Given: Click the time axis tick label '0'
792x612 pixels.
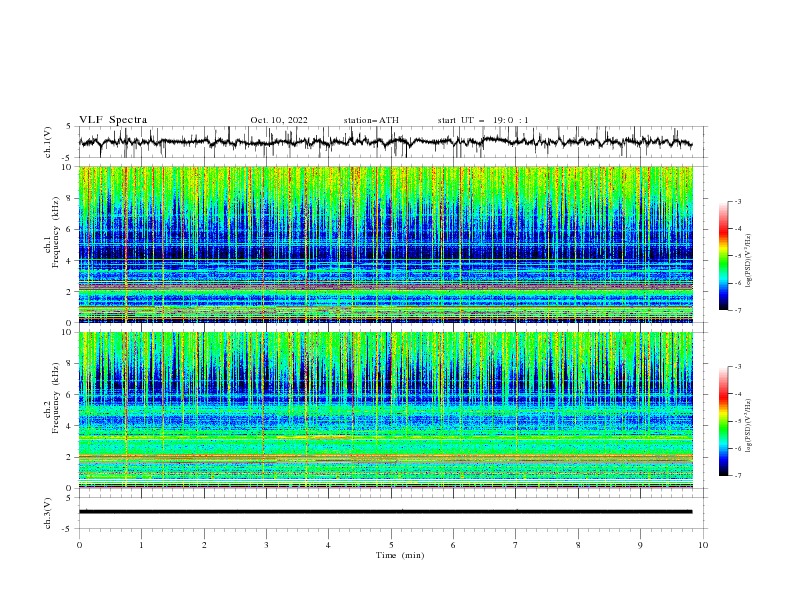Looking at the screenshot, I should 79,545.
